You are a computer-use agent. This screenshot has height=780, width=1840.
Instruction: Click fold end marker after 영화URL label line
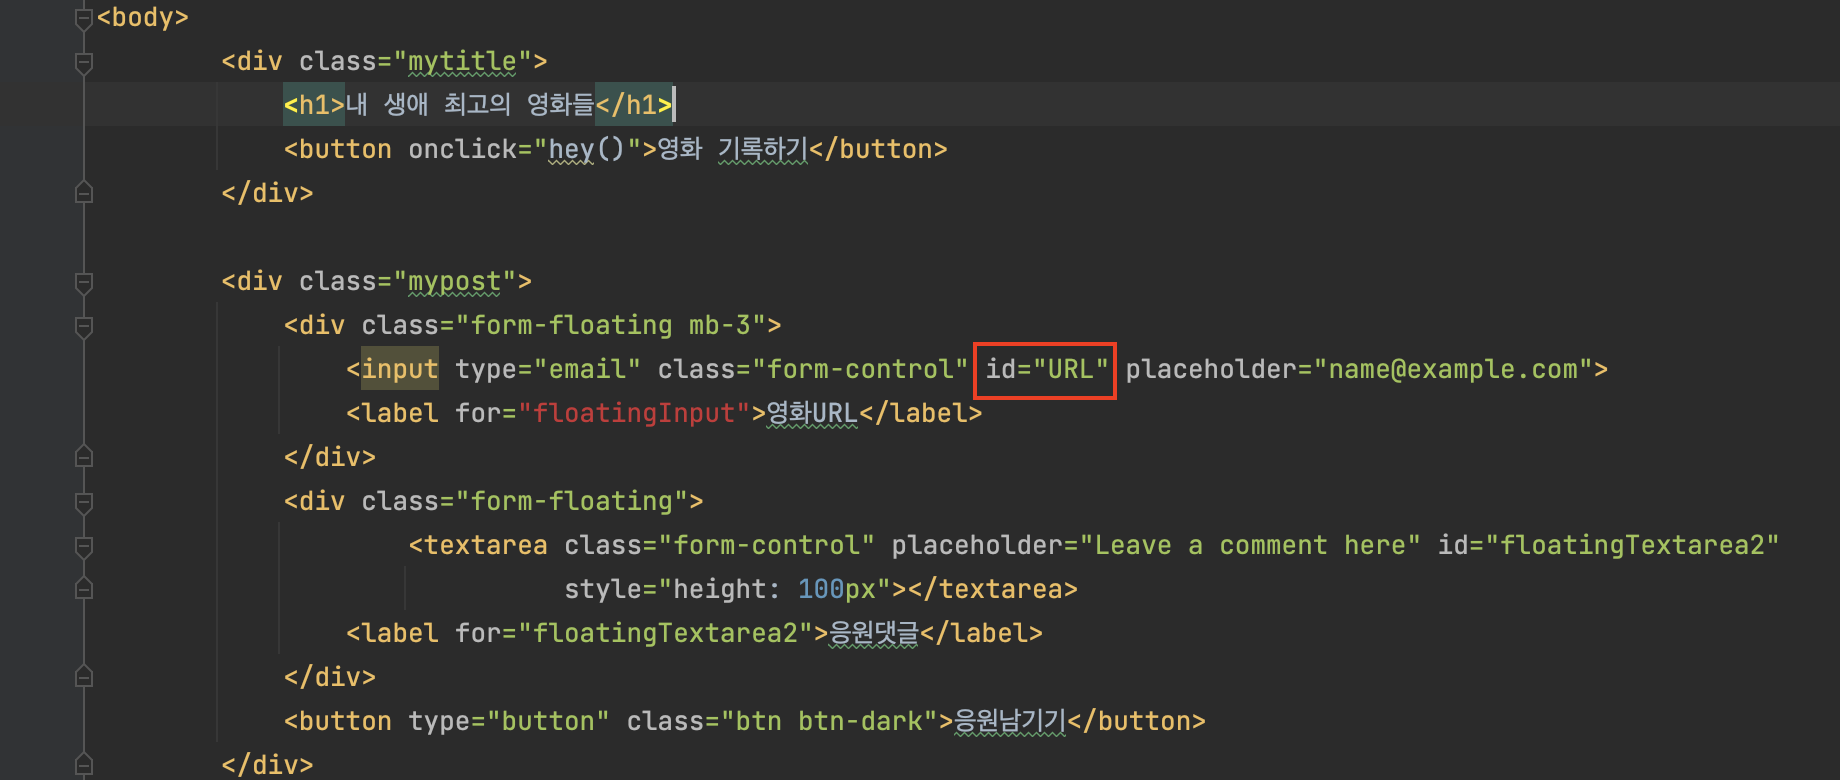click(x=84, y=457)
